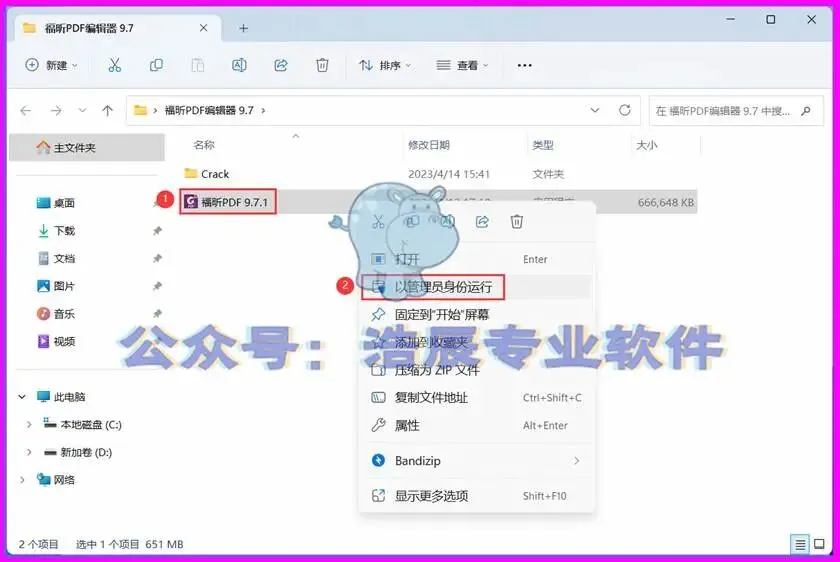Click the Rename icon in the toolbar
Image resolution: width=840 pixels, height=562 pixels.
[x=239, y=65]
